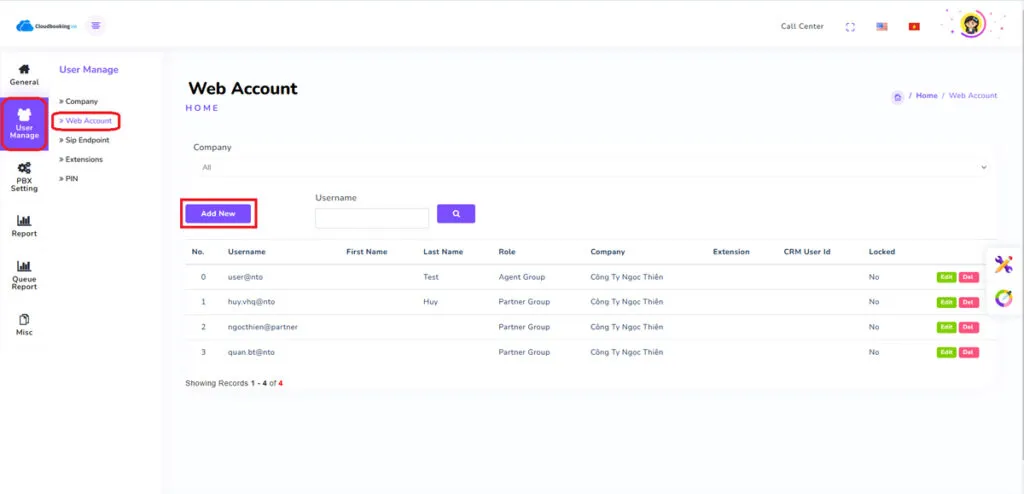Focus the Username search input field
The image size is (1024, 494).
coord(372,217)
